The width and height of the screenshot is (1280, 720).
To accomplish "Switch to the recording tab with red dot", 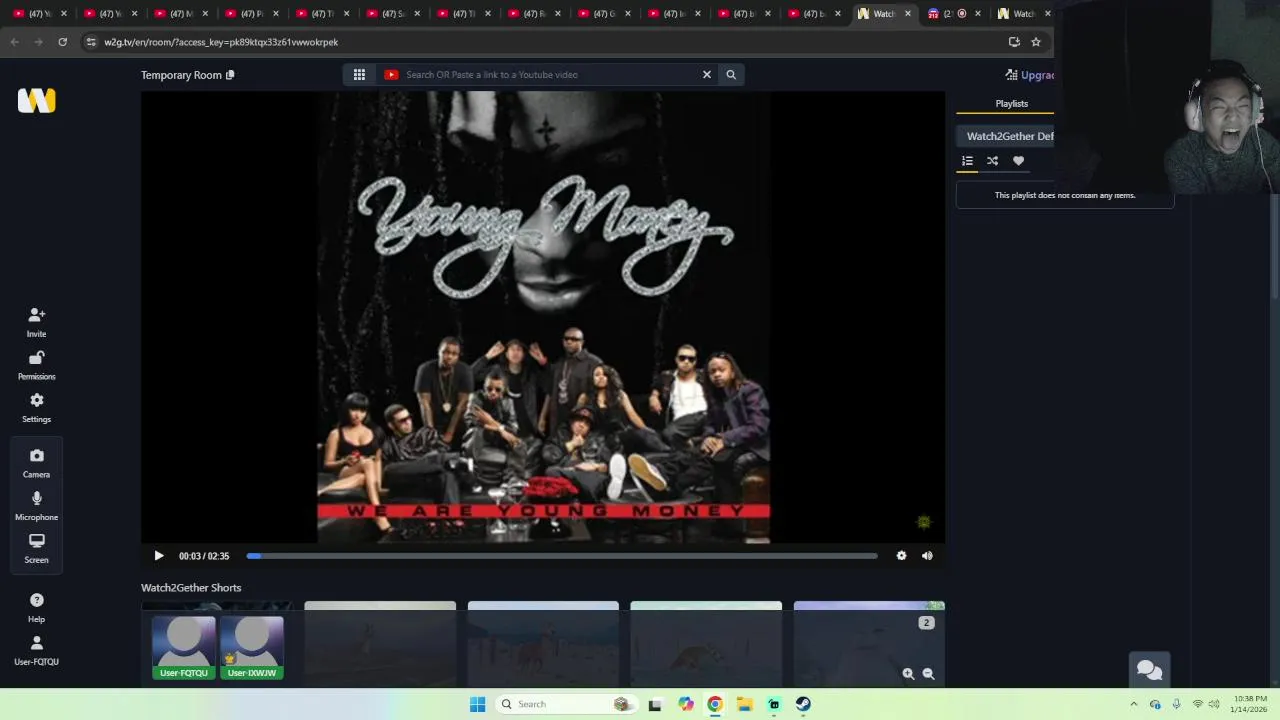I will click(x=953, y=14).
